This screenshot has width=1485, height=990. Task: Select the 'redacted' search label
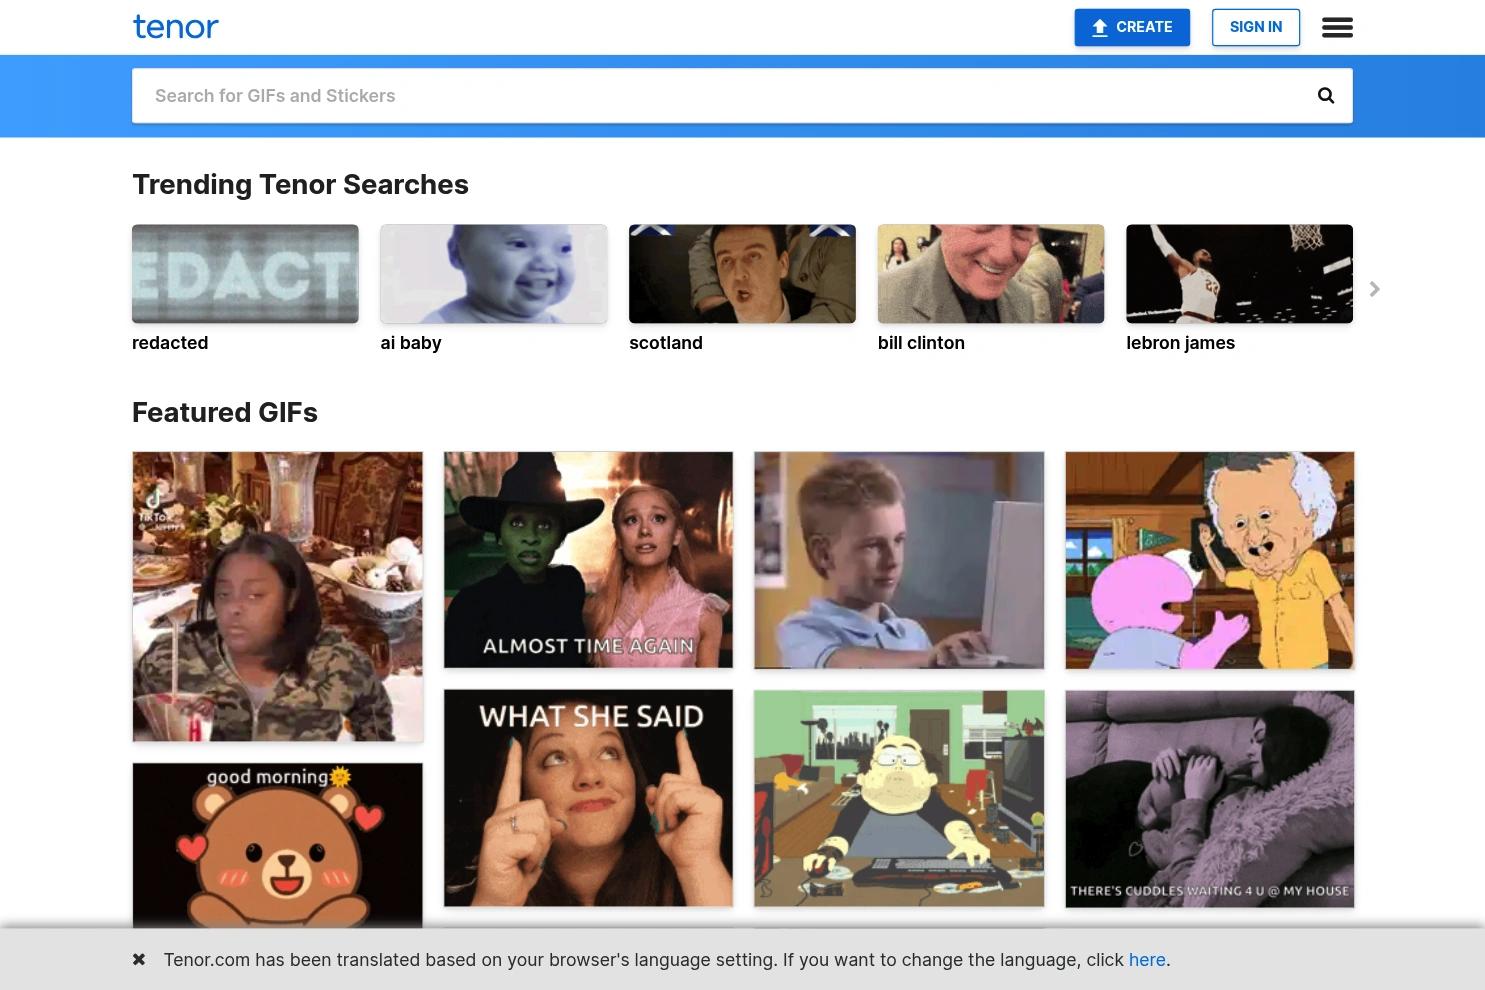click(170, 343)
